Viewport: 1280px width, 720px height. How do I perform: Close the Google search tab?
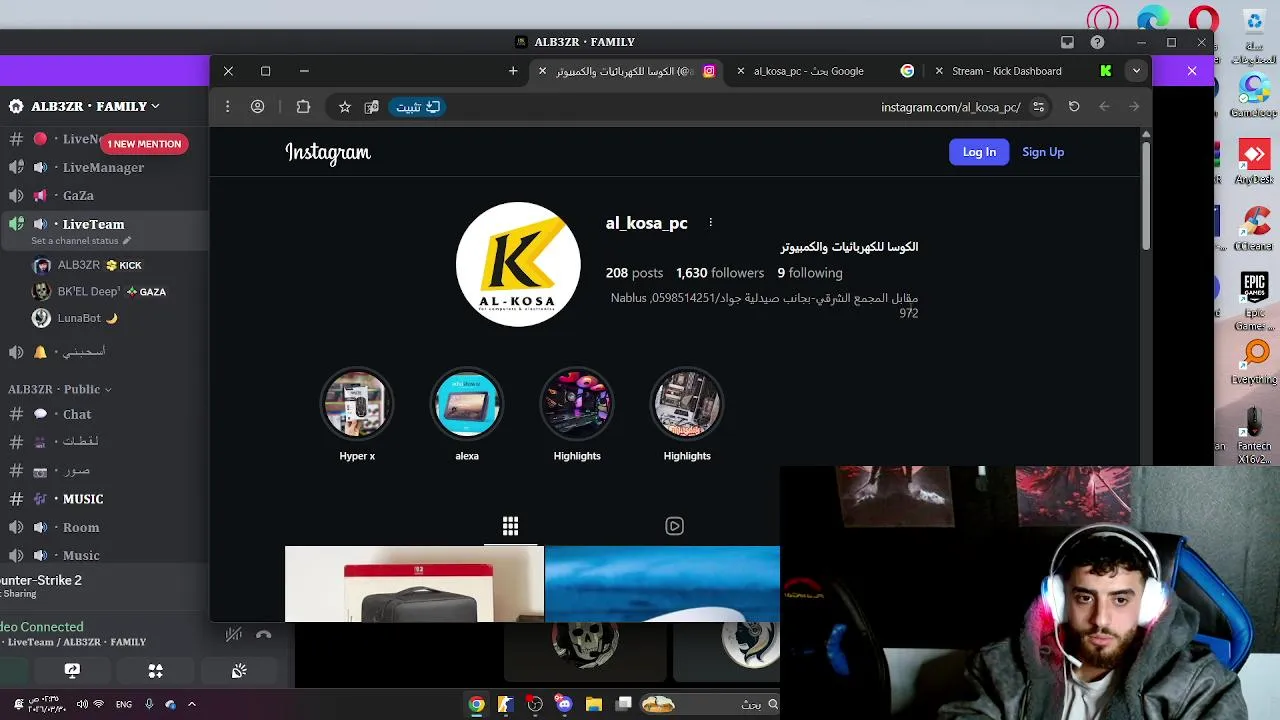click(x=741, y=71)
